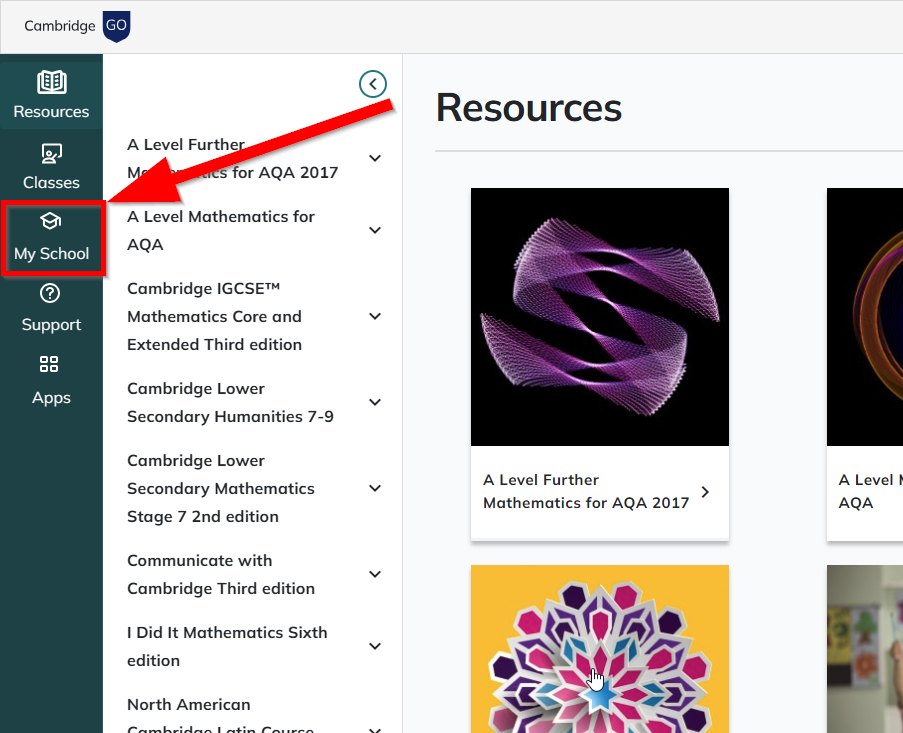Image resolution: width=903 pixels, height=733 pixels.
Task: Expand A Level Further Mathematics for AQA 2017
Action: tap(375, 158)
